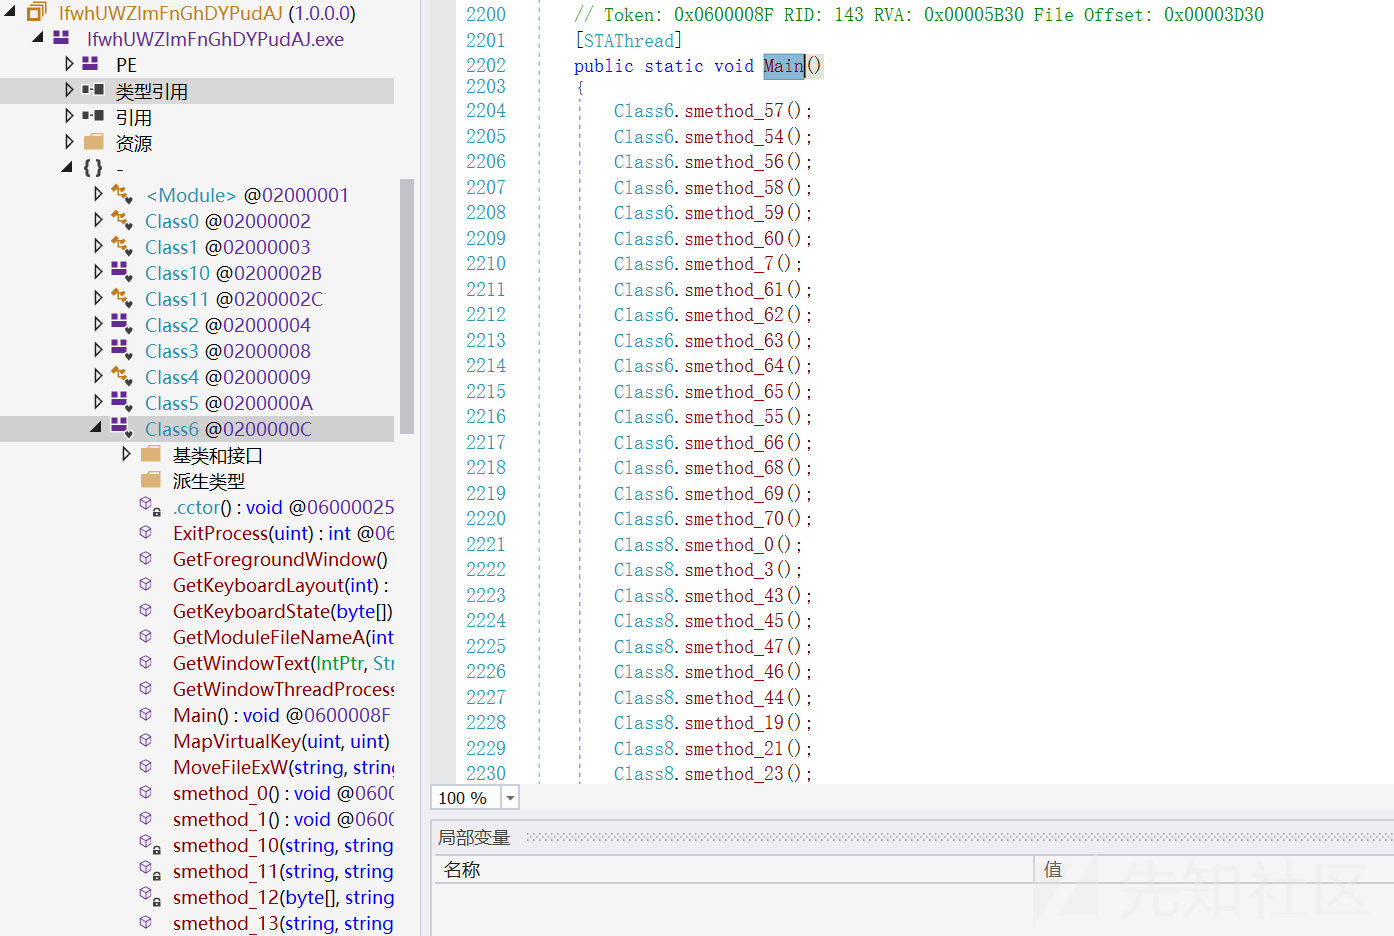Click the Class0 class icon
This screenshot has height=936, width=1394.
(122, 220)
